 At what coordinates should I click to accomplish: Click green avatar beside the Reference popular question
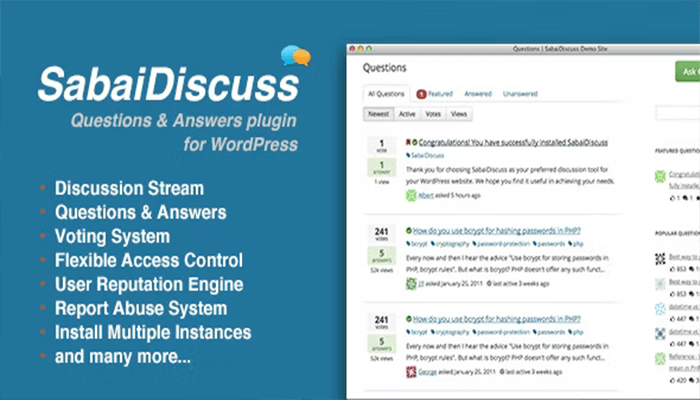coord(660,358)
